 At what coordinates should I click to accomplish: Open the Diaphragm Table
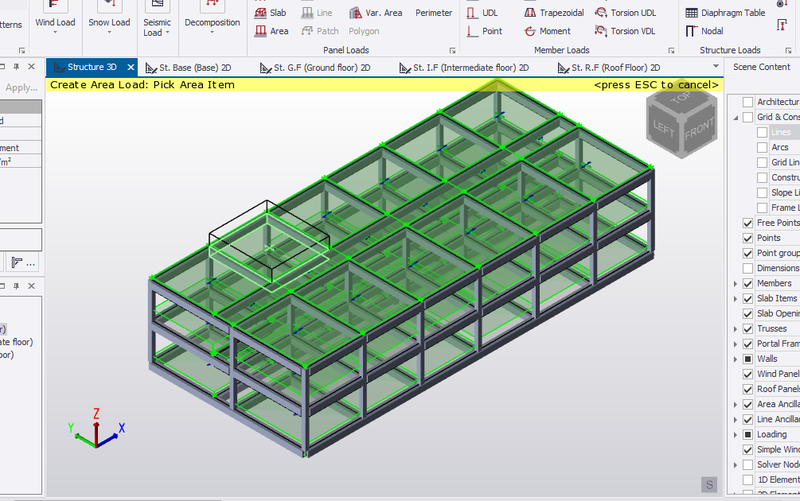tap(726, 13)
